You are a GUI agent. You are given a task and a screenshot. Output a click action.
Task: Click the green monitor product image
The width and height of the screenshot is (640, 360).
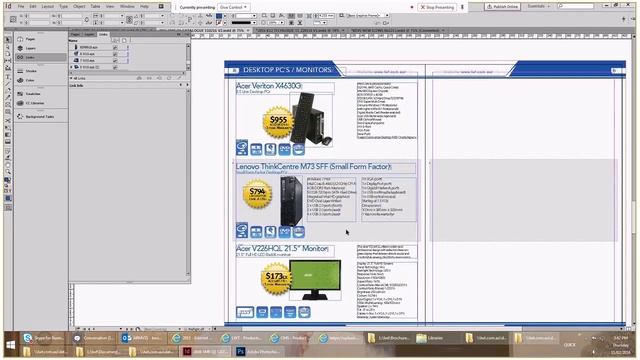[315, 279]
